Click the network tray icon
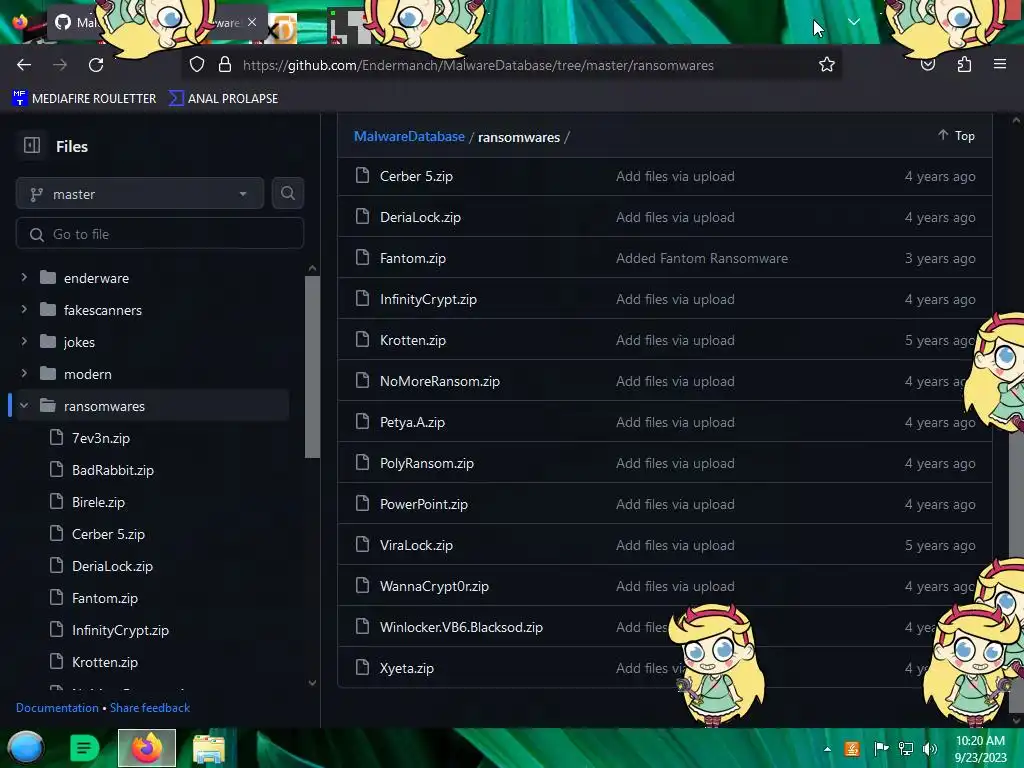Image resolution: width=1024 pixels, height=768 pixels. point(906,749)
